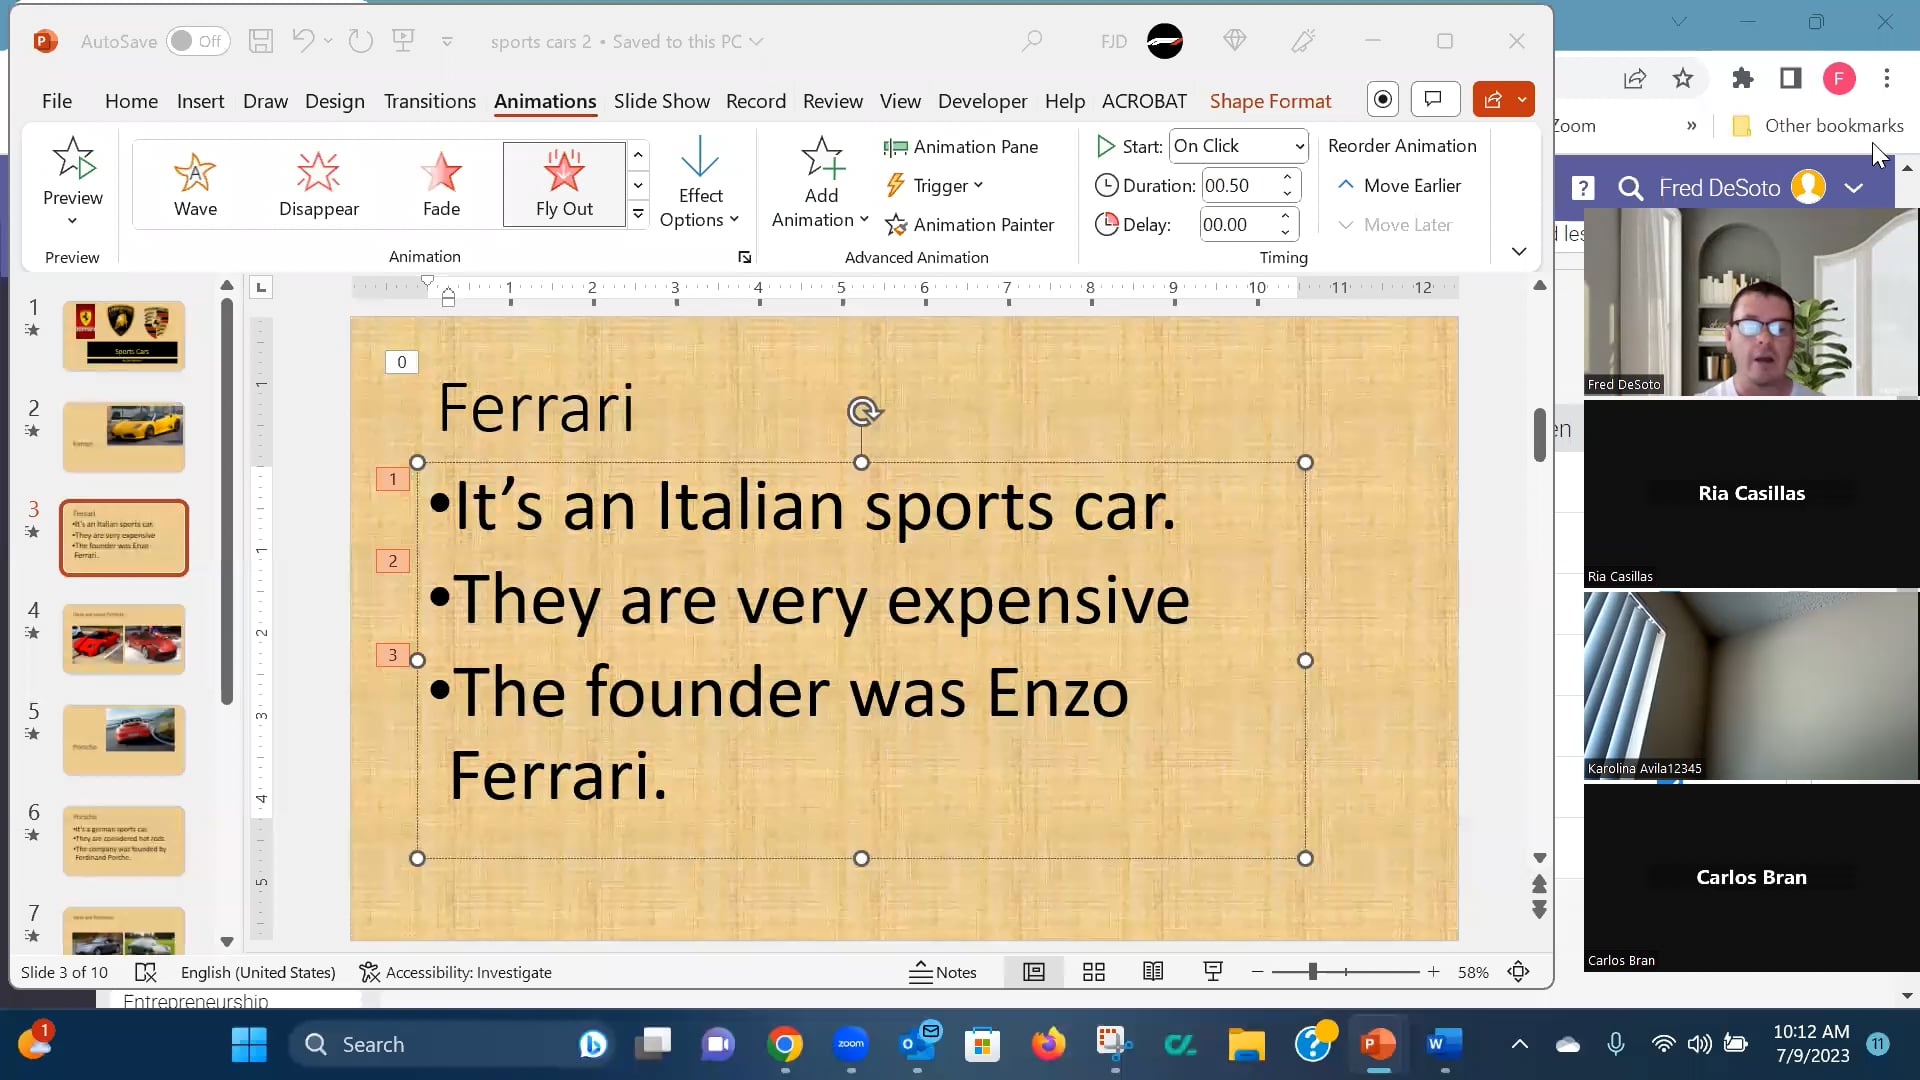Switch to Reading View
The image size is (1920, 1080).
pos(1153,972)
